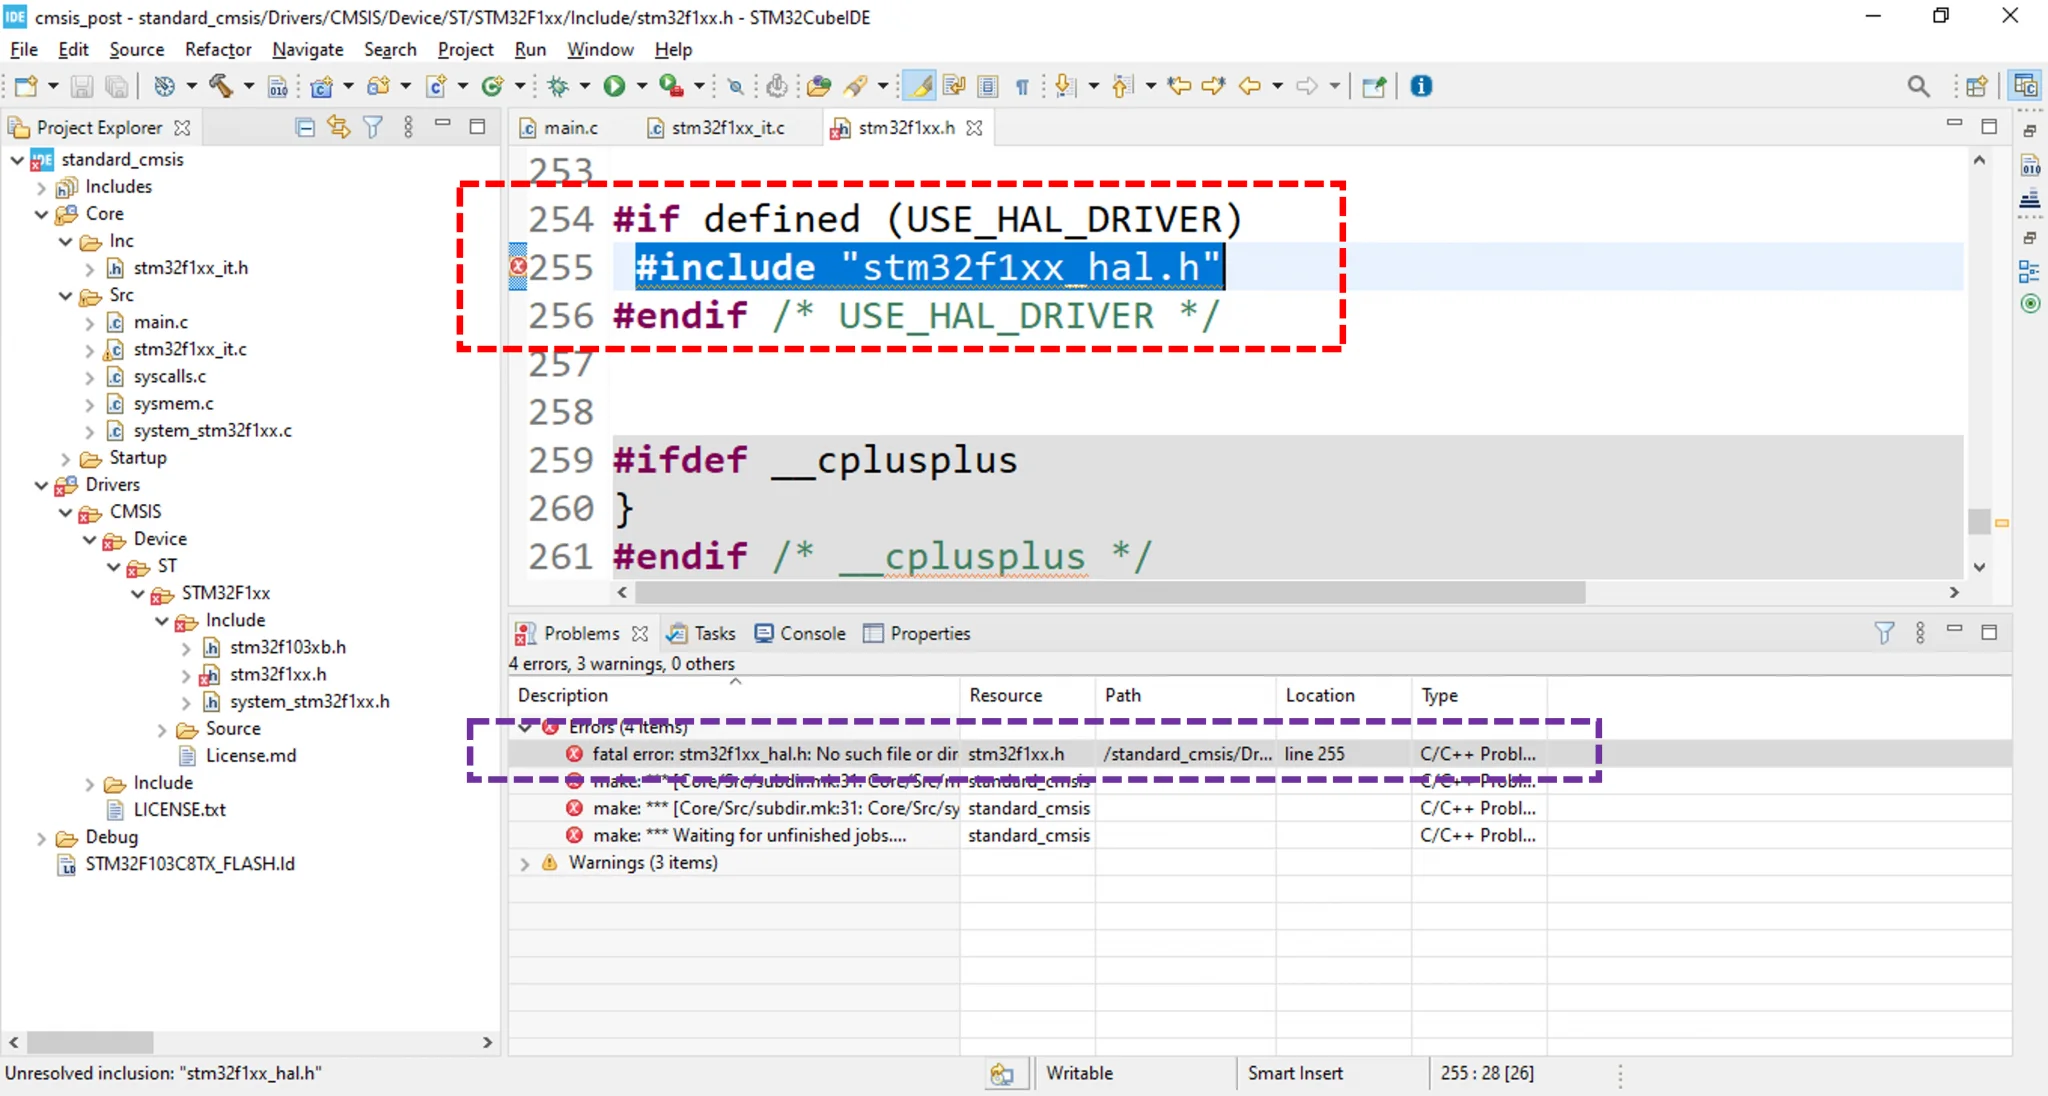Click the toolbar Search magnifier icon
This screenshot has width=2048, height=1096.
click(1918, 86)
